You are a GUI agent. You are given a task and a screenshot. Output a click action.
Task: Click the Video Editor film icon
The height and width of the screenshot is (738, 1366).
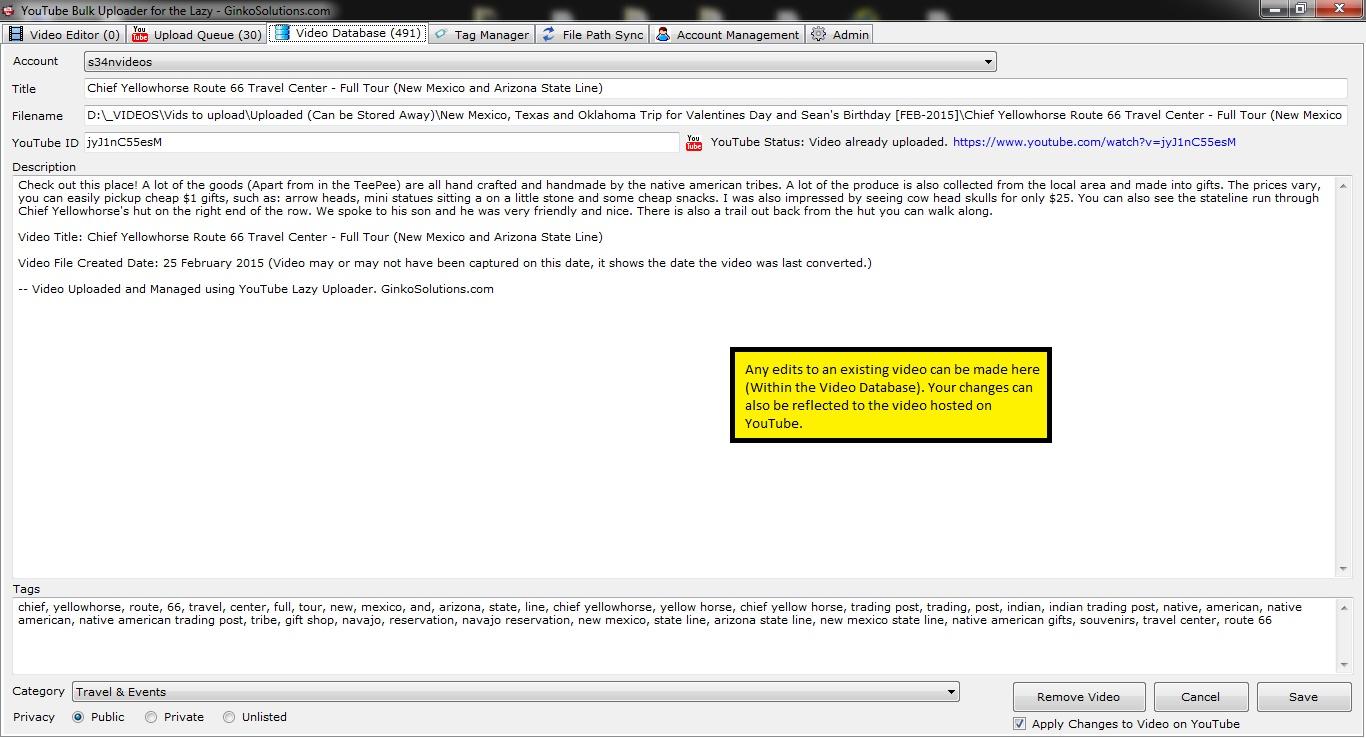(15, 34)
